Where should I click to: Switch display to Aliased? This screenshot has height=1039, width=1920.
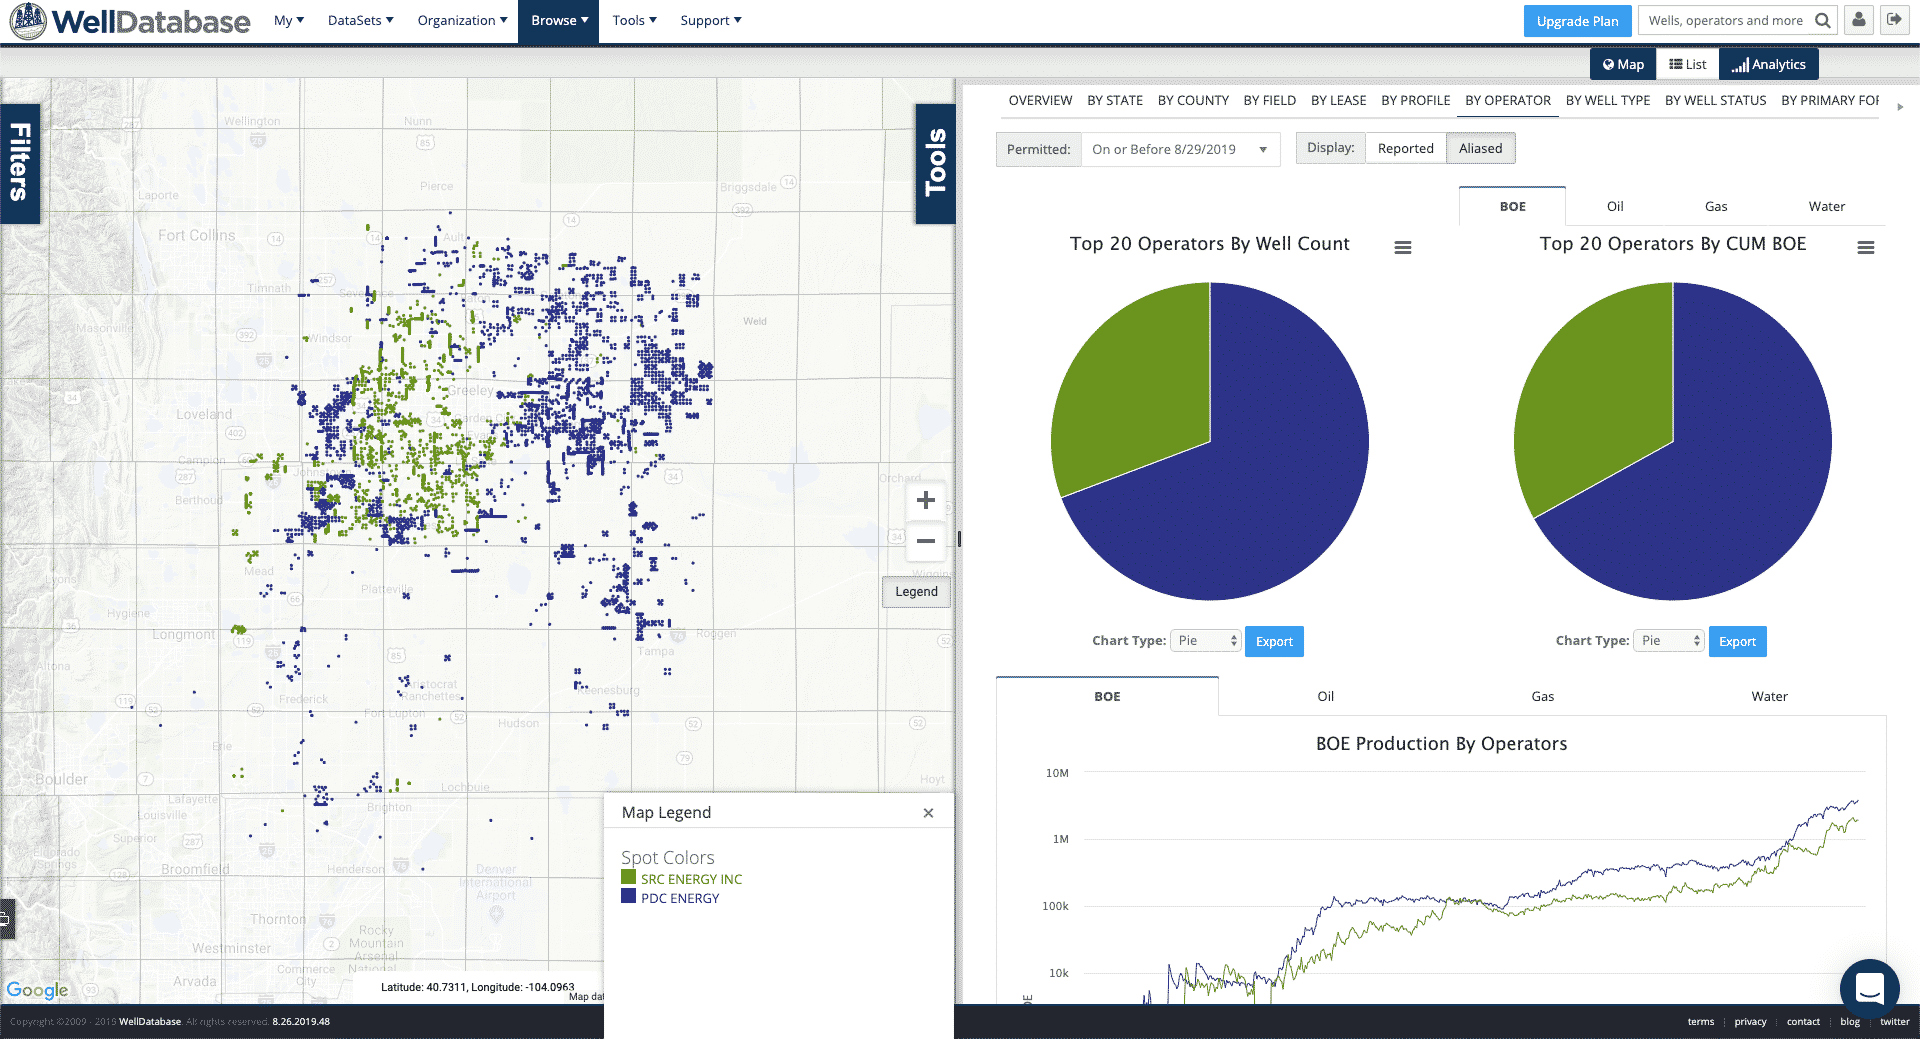[x=1480, y=149]
